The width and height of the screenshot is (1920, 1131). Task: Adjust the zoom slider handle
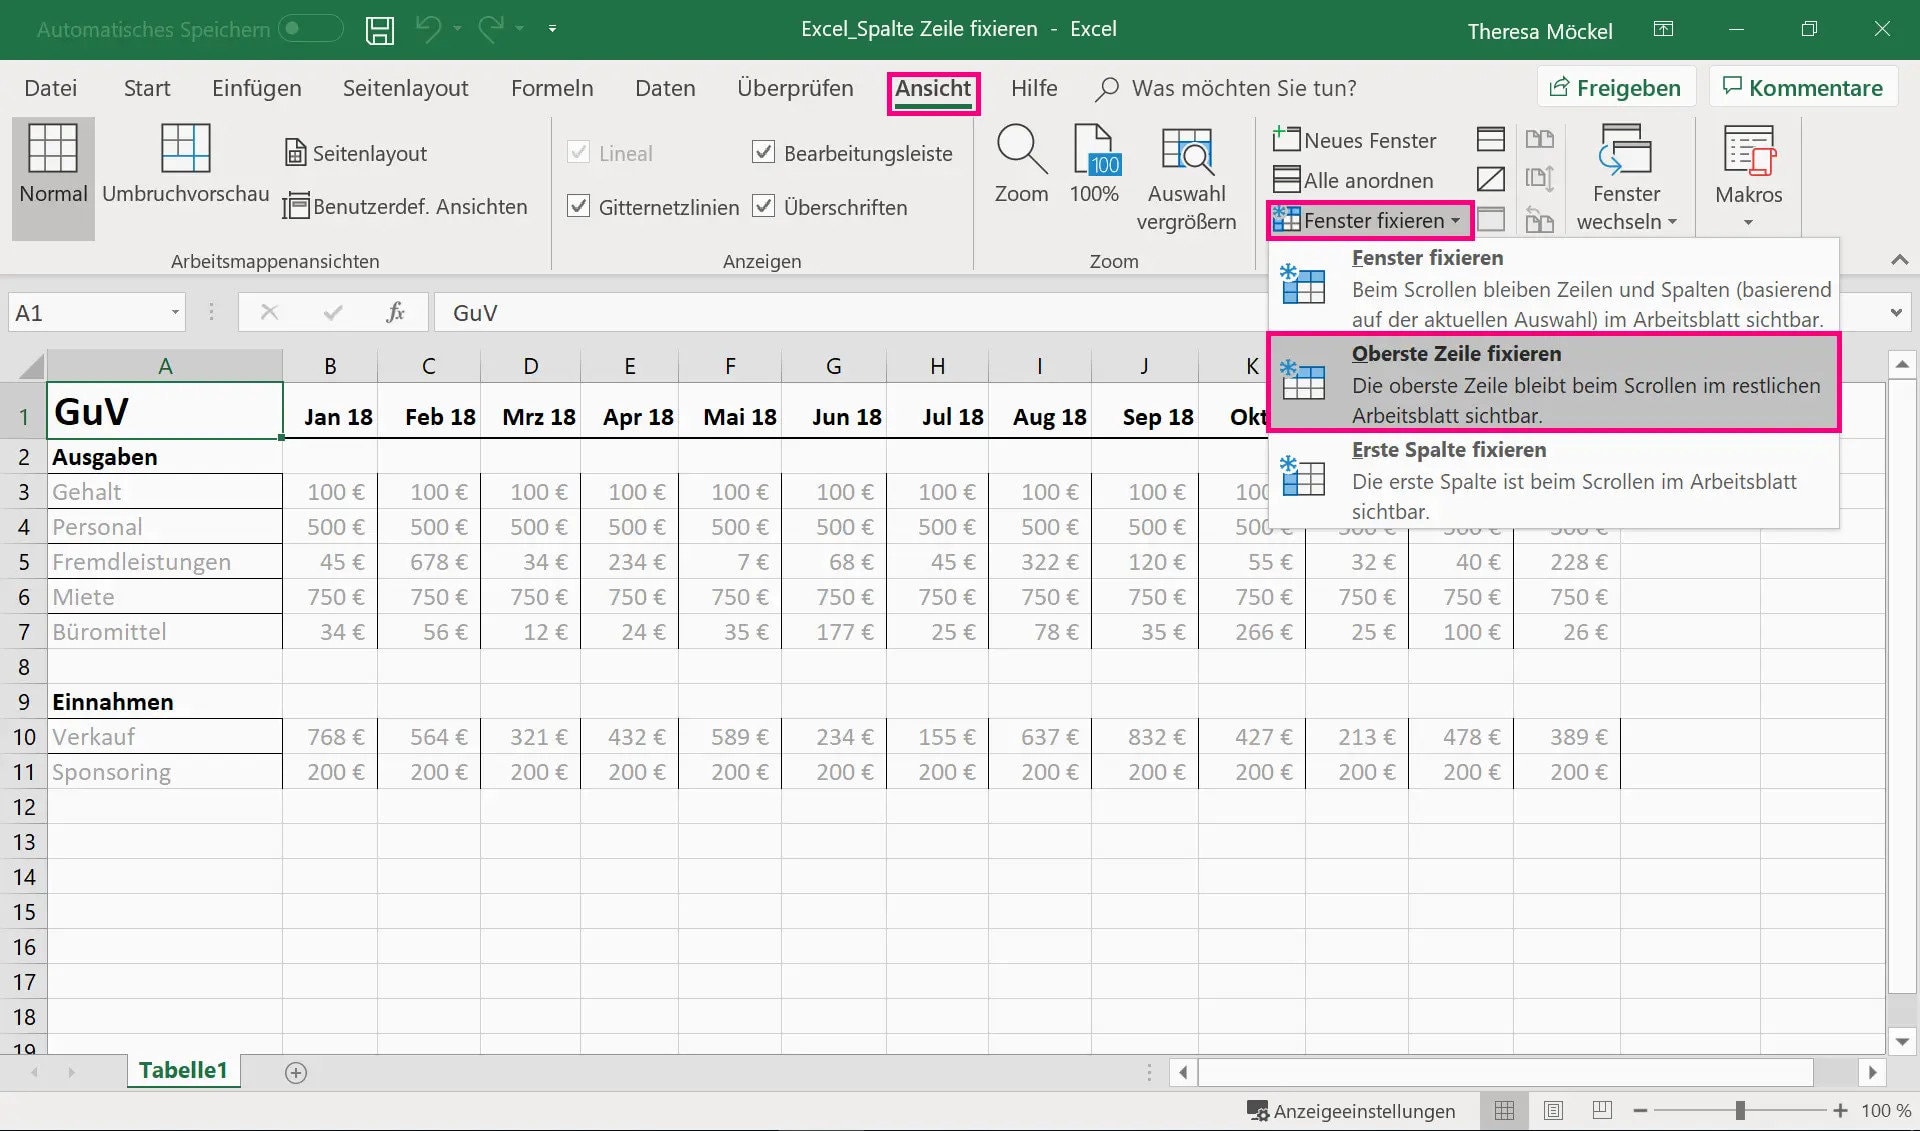1740,1111
